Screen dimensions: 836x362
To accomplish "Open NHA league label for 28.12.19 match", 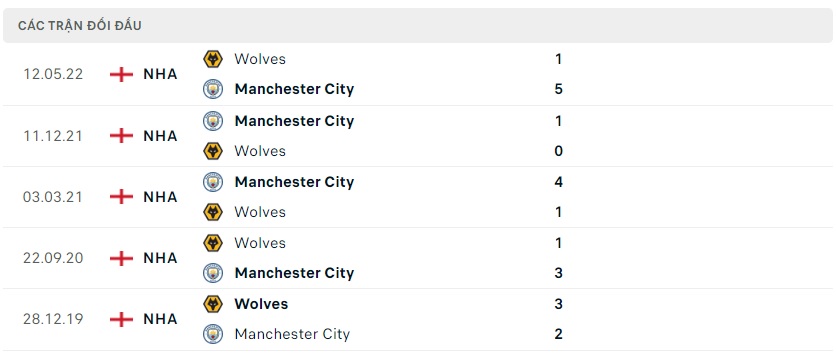I will [160, 319].
